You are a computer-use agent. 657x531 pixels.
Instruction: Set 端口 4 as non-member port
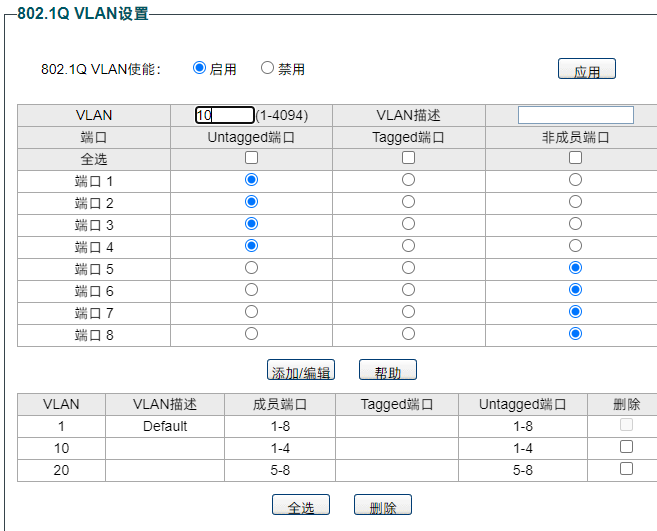click(575, 246)
